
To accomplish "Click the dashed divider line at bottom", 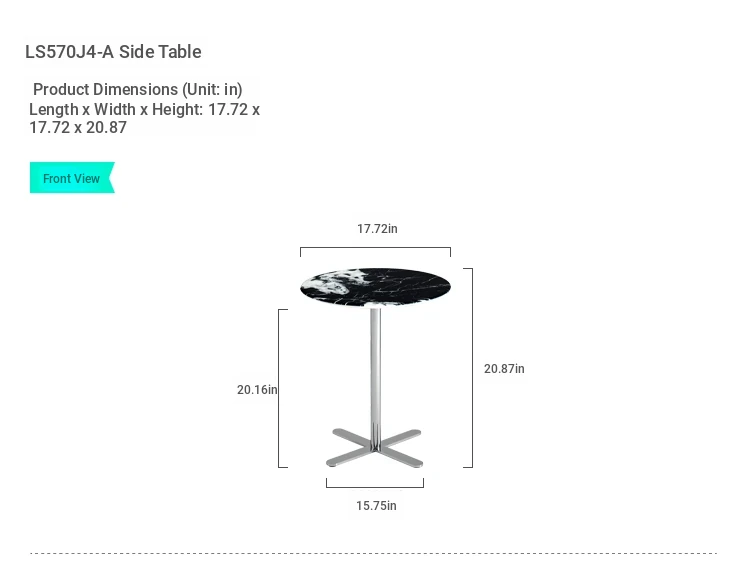I will point(374,553).
